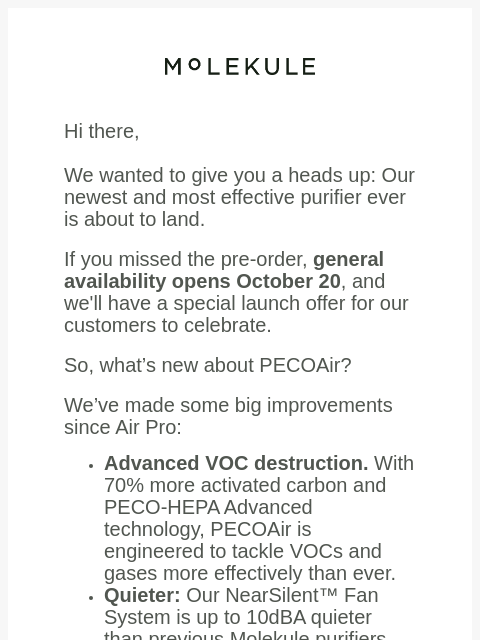Click 'So, what's new about PECOAir?' line

click(207, 365)
